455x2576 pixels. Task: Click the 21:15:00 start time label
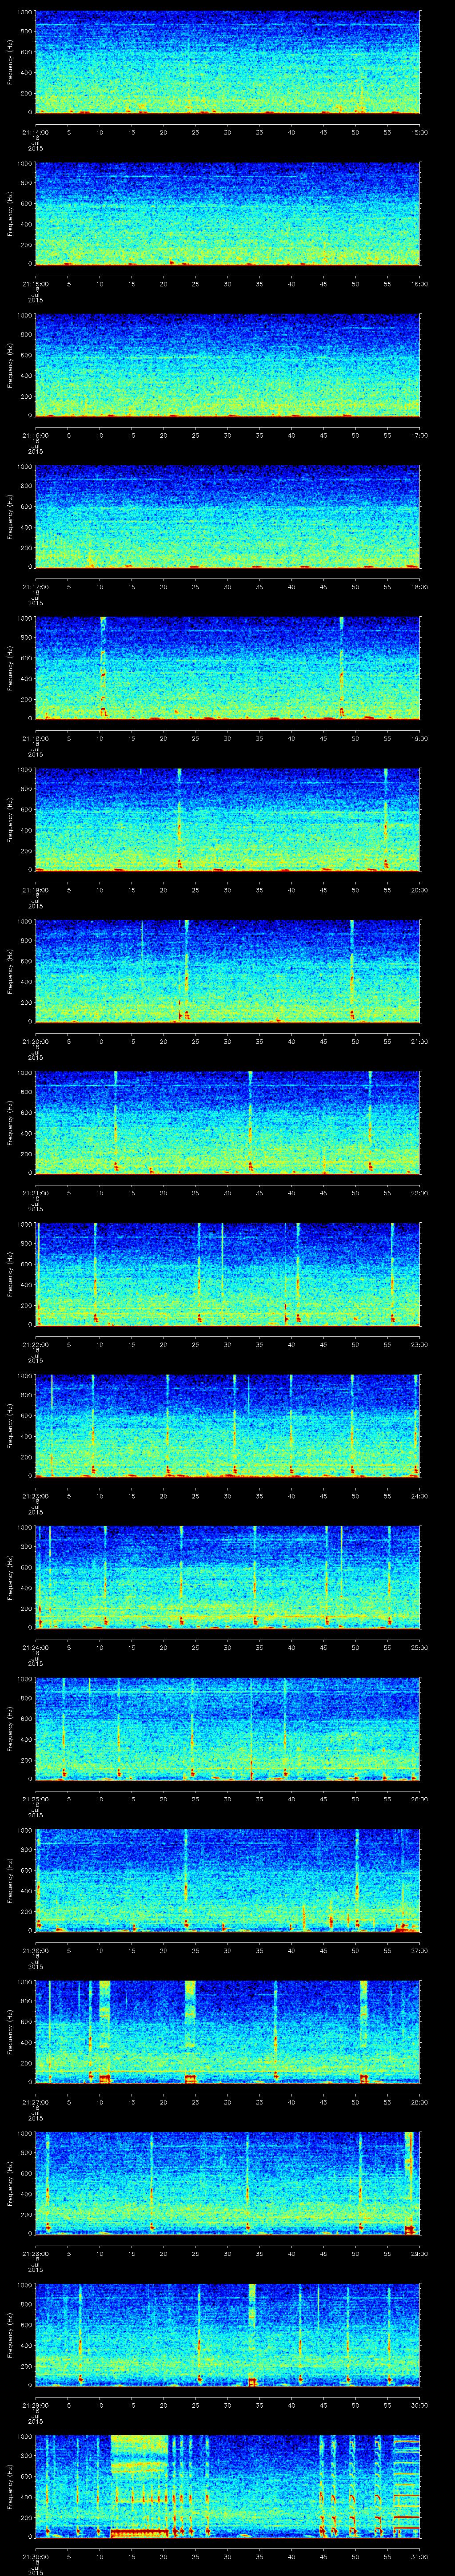coord(35,284)
